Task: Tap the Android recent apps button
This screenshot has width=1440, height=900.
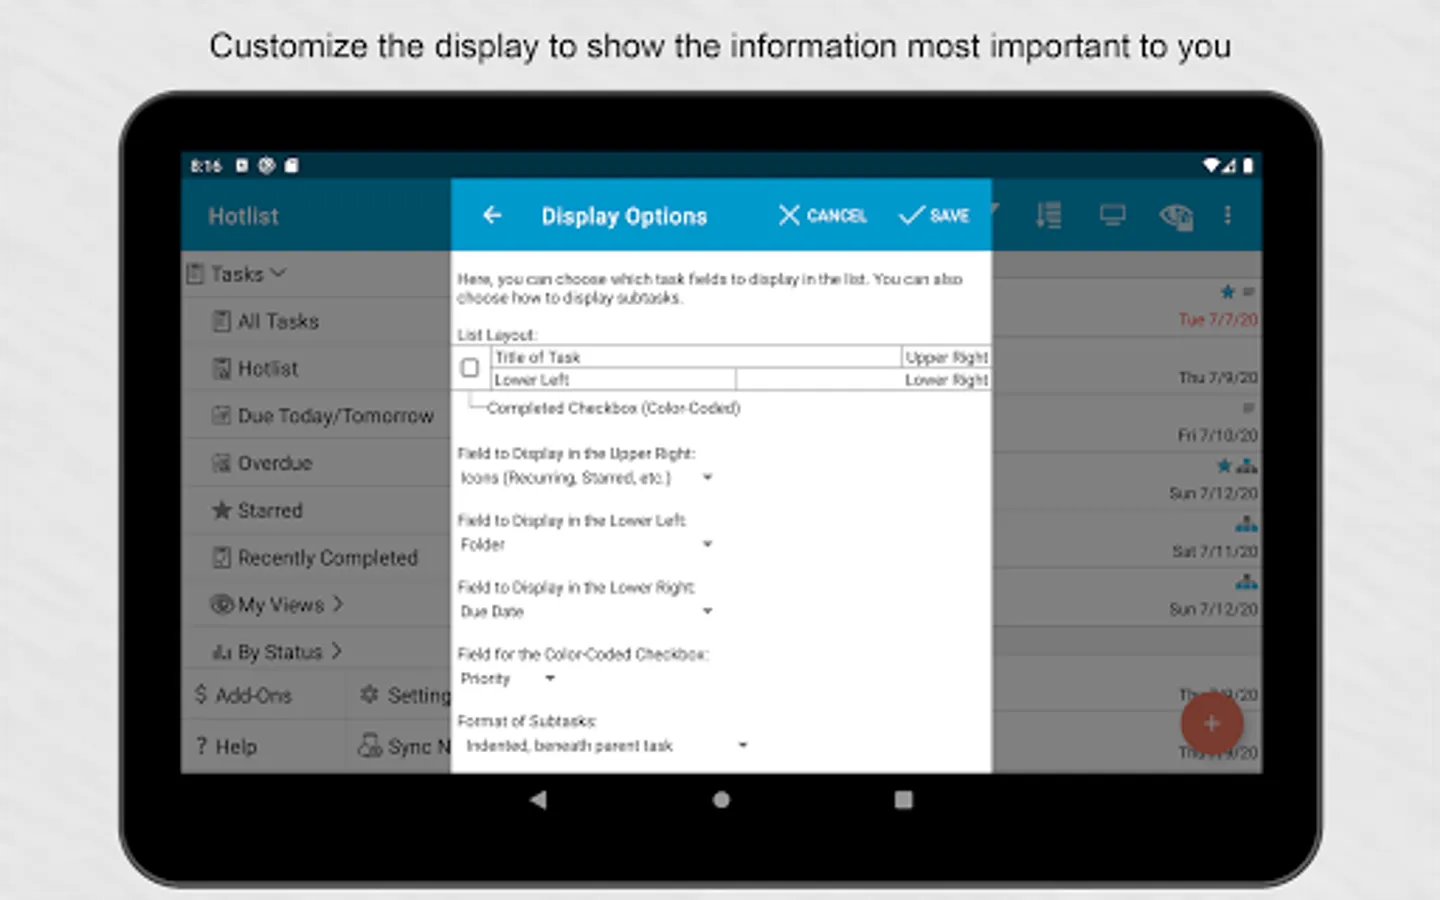Action: coord(904,799)
